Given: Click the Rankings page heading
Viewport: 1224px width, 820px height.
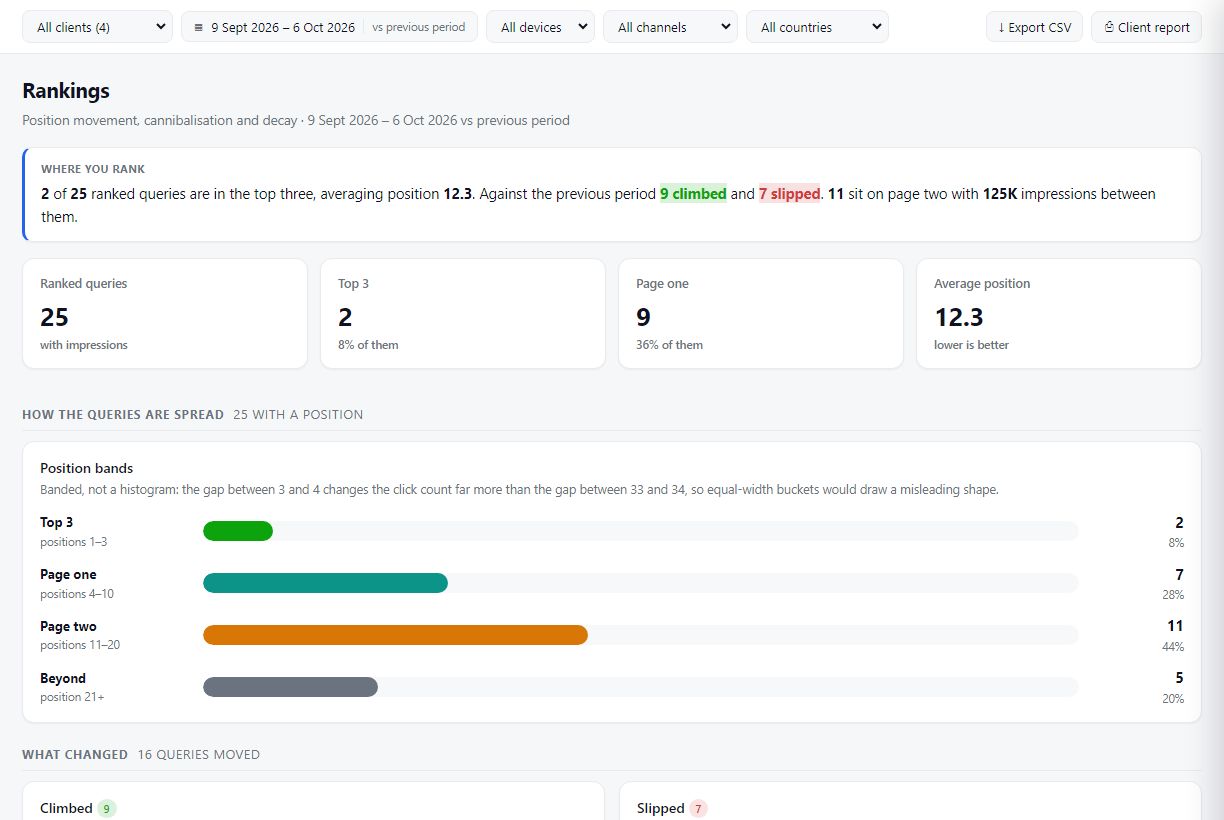Looking at the screenshot, I should point(66,91).
